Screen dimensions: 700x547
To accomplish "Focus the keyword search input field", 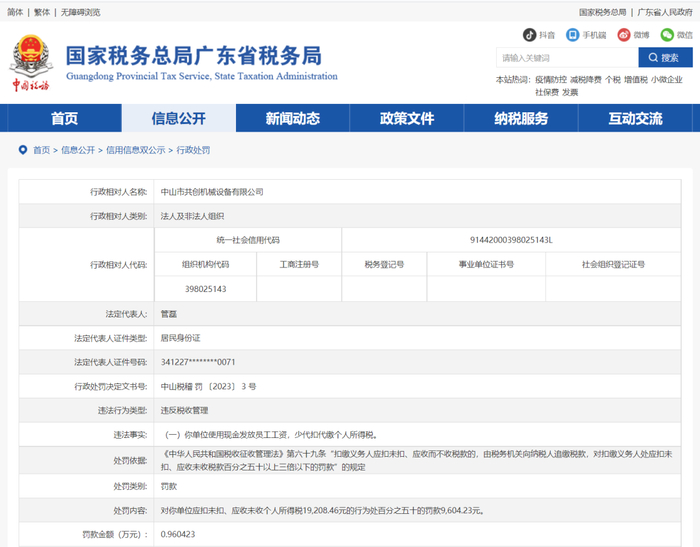I will (567, 58).
